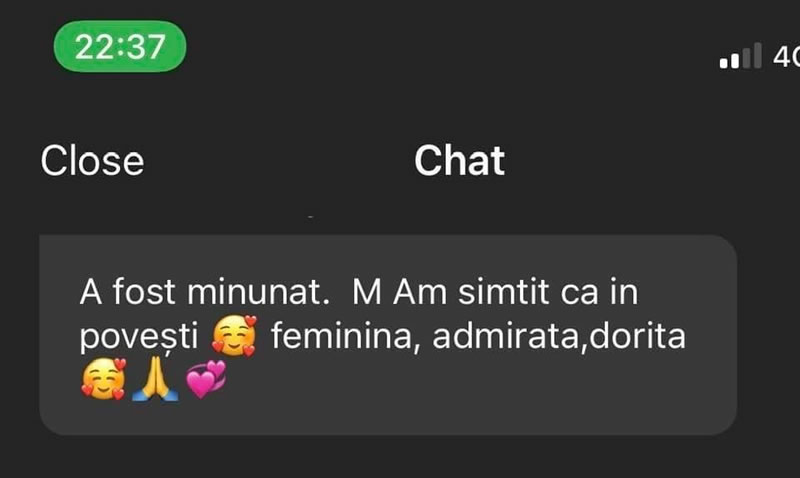Click the smiling hearts emoji after povești
800x478 pixels.
234,335
